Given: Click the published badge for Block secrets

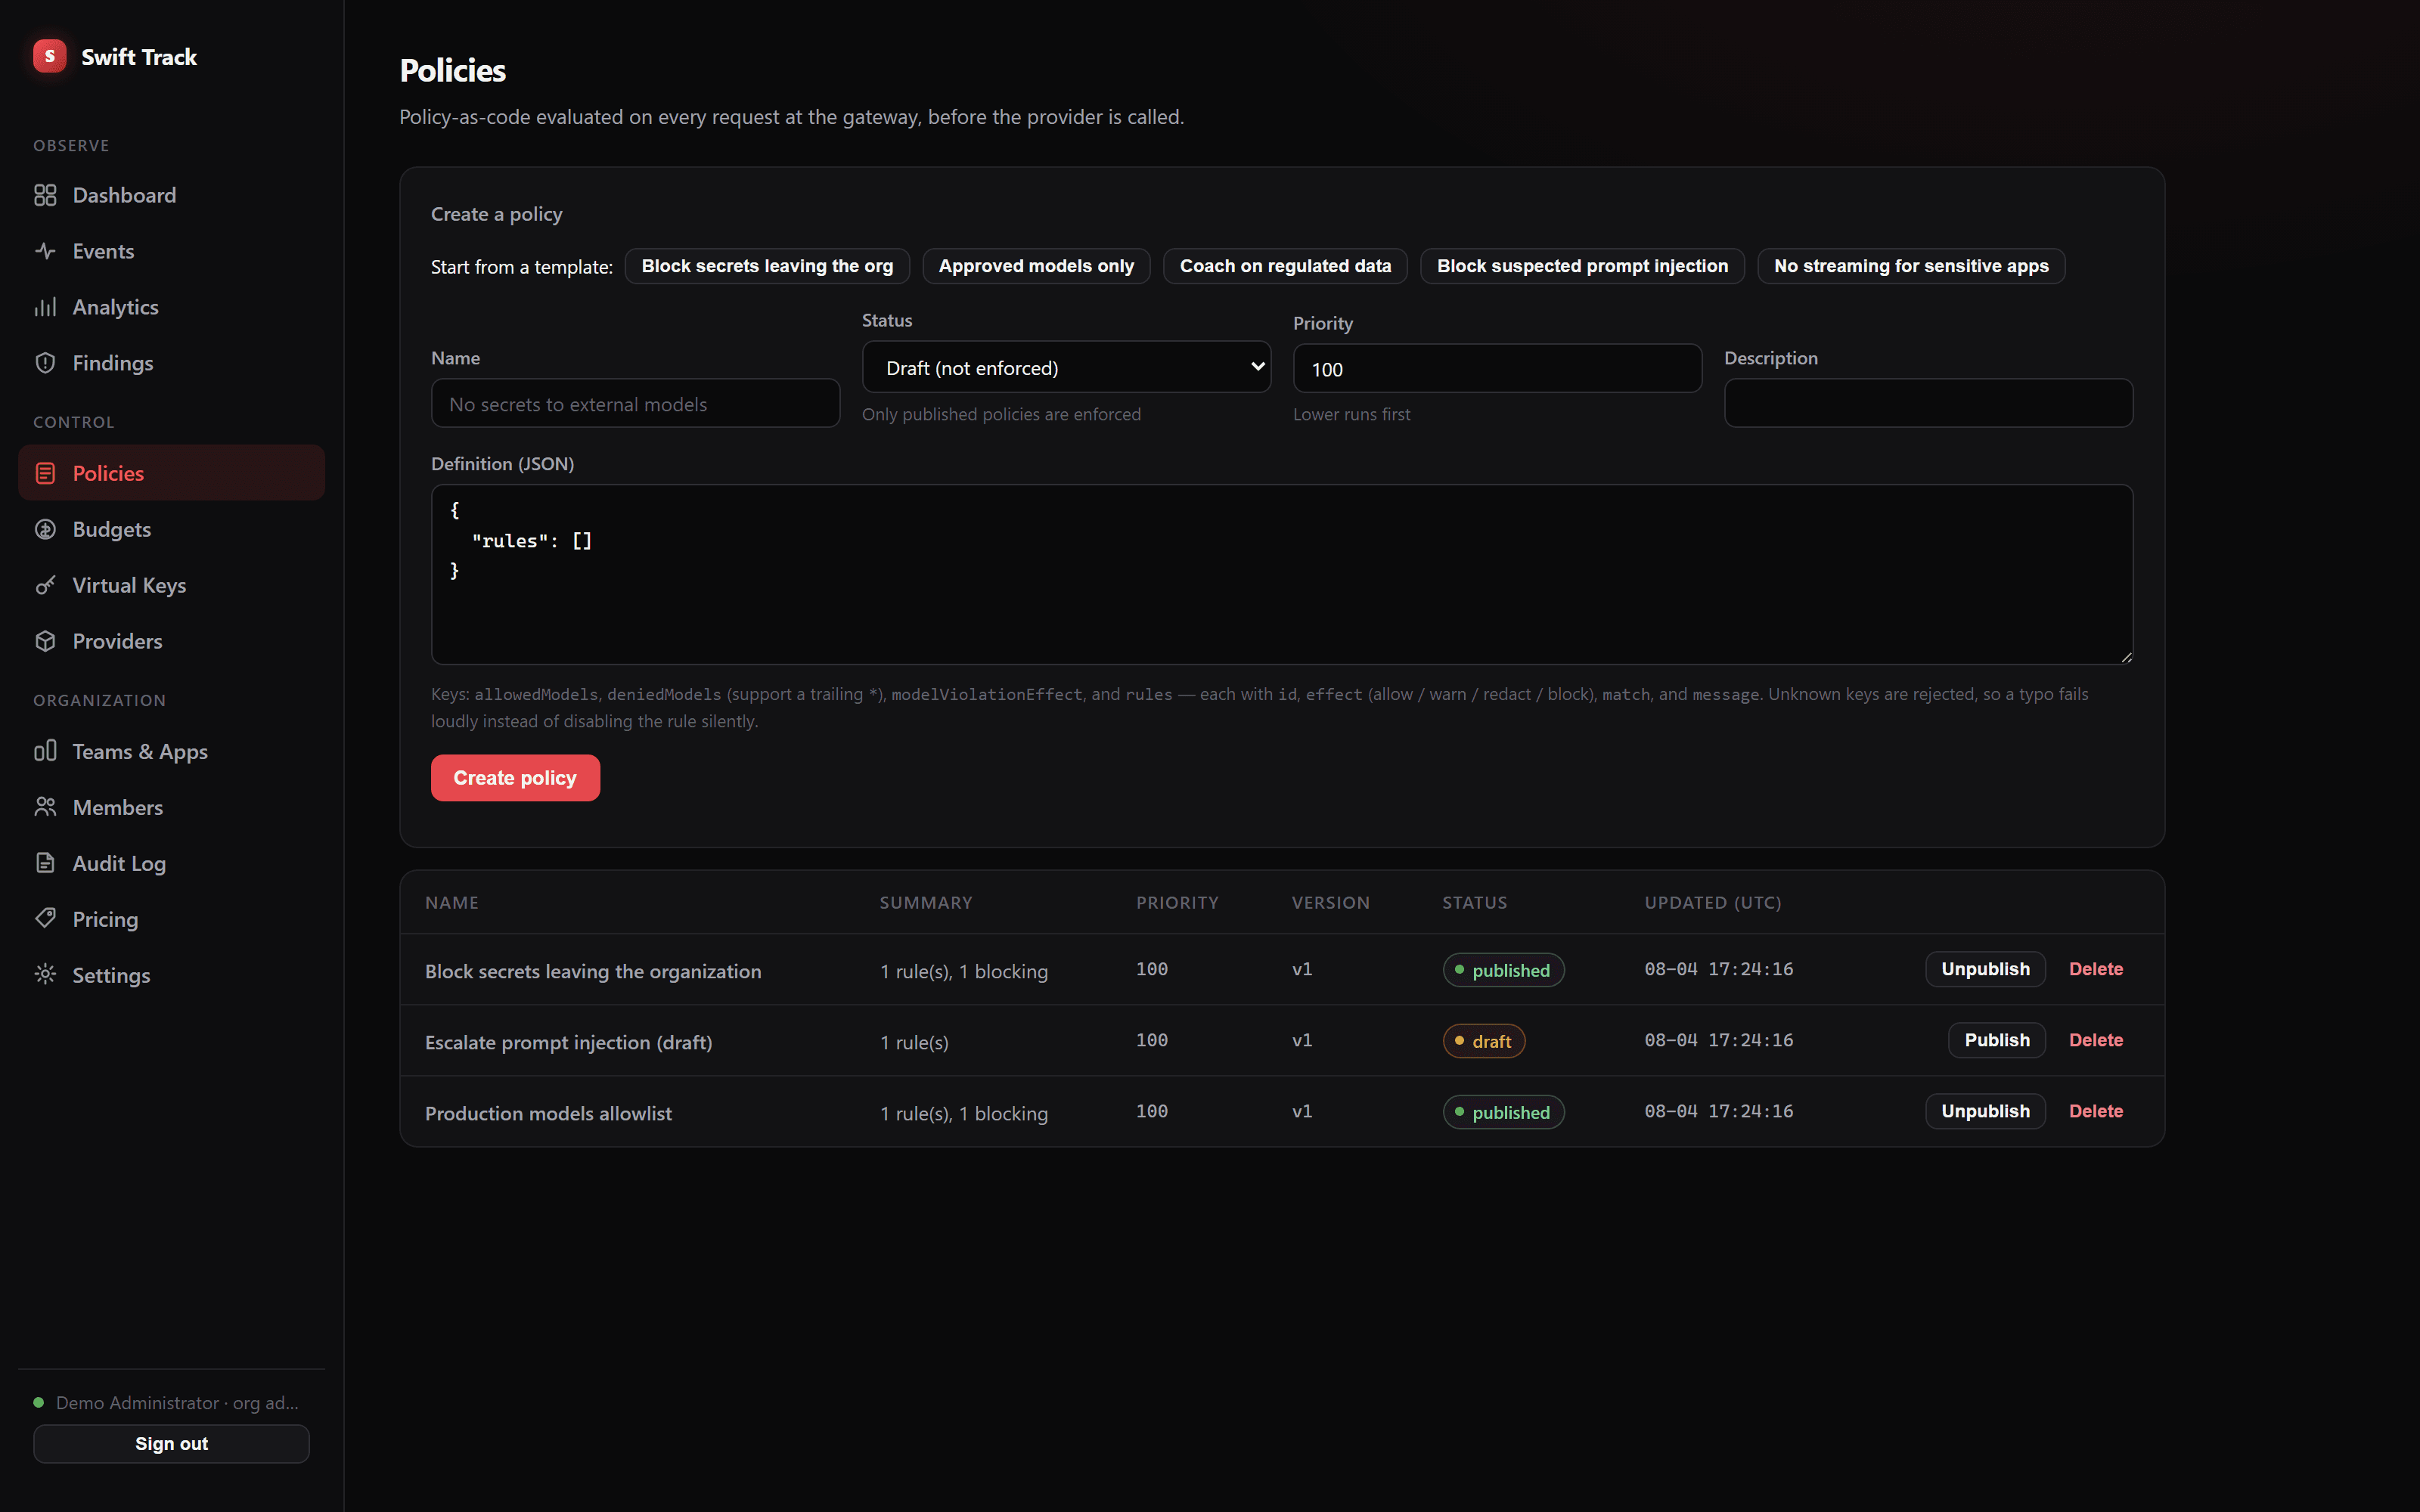Looking at the screenshot, I should pos(1503,970).
